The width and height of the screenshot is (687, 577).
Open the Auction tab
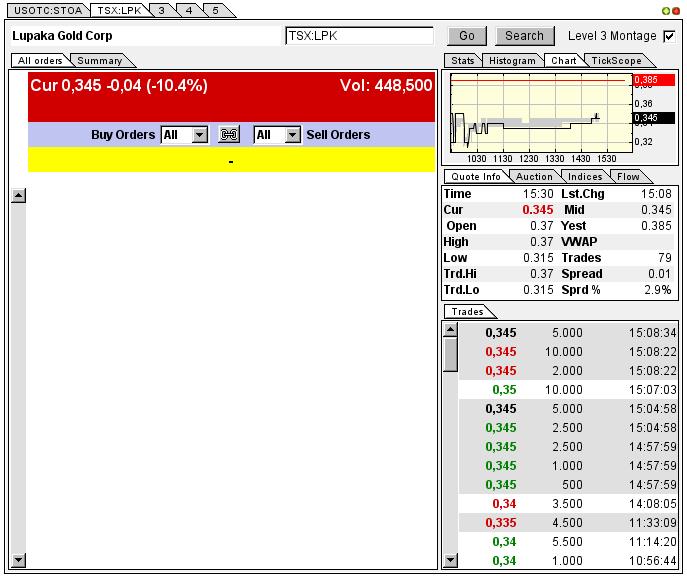click(x=534, y=177)
